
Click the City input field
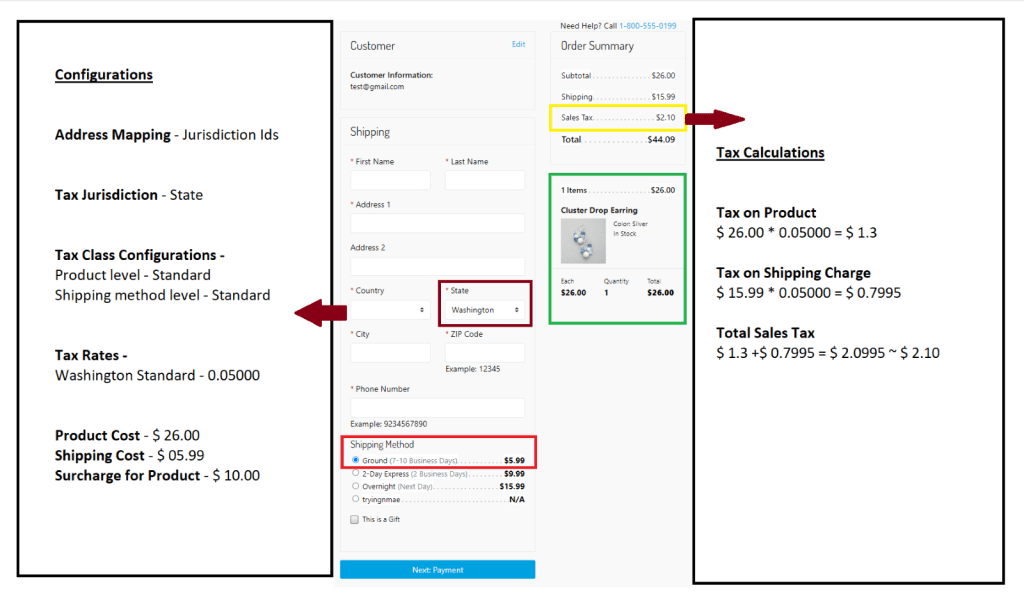point(390,353)
